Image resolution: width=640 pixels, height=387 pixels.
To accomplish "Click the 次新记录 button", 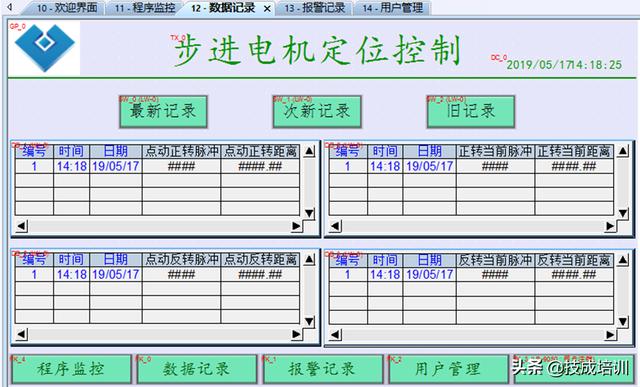I will coord(317,112).
